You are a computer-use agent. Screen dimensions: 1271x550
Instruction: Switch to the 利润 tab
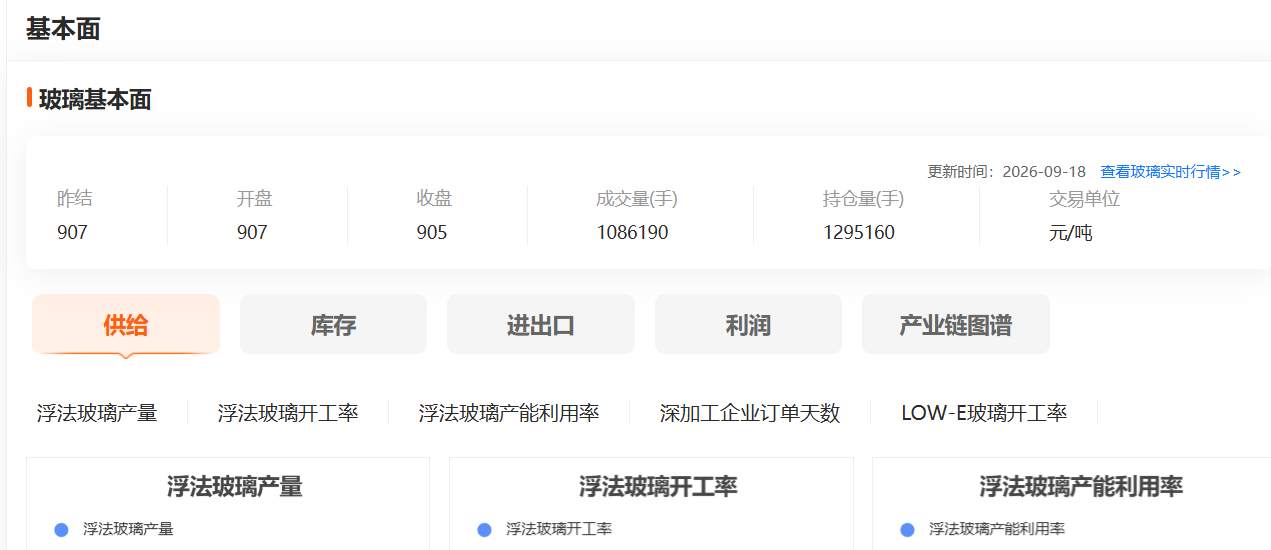748,324
